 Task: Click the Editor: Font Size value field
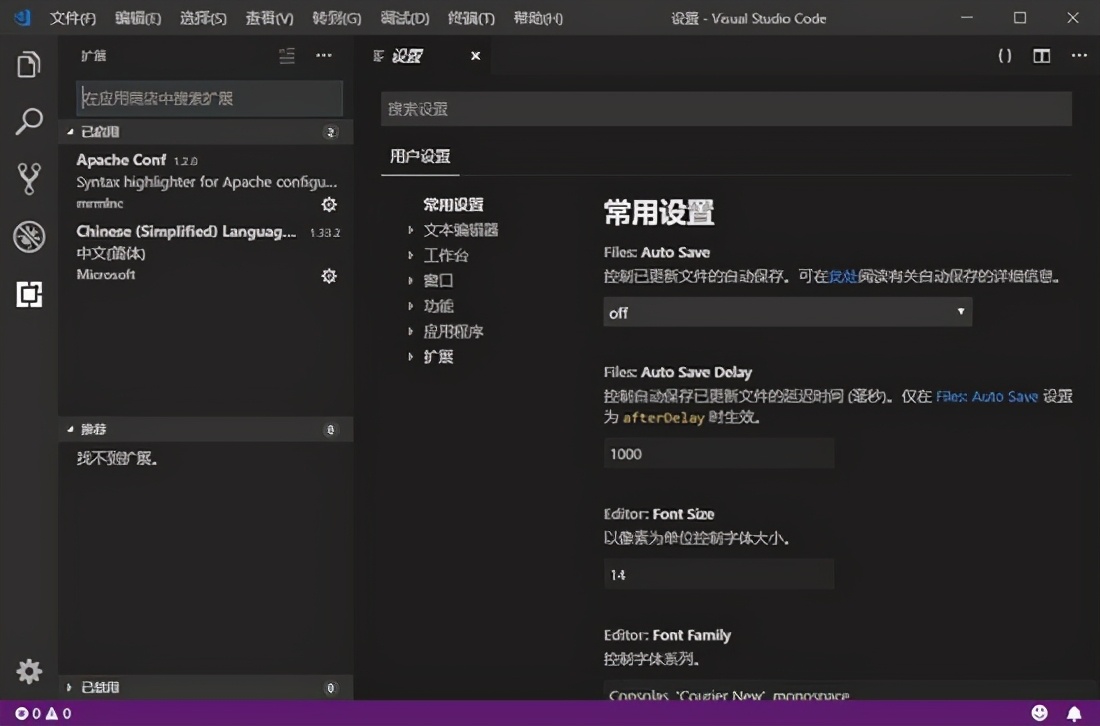point(718,573)
